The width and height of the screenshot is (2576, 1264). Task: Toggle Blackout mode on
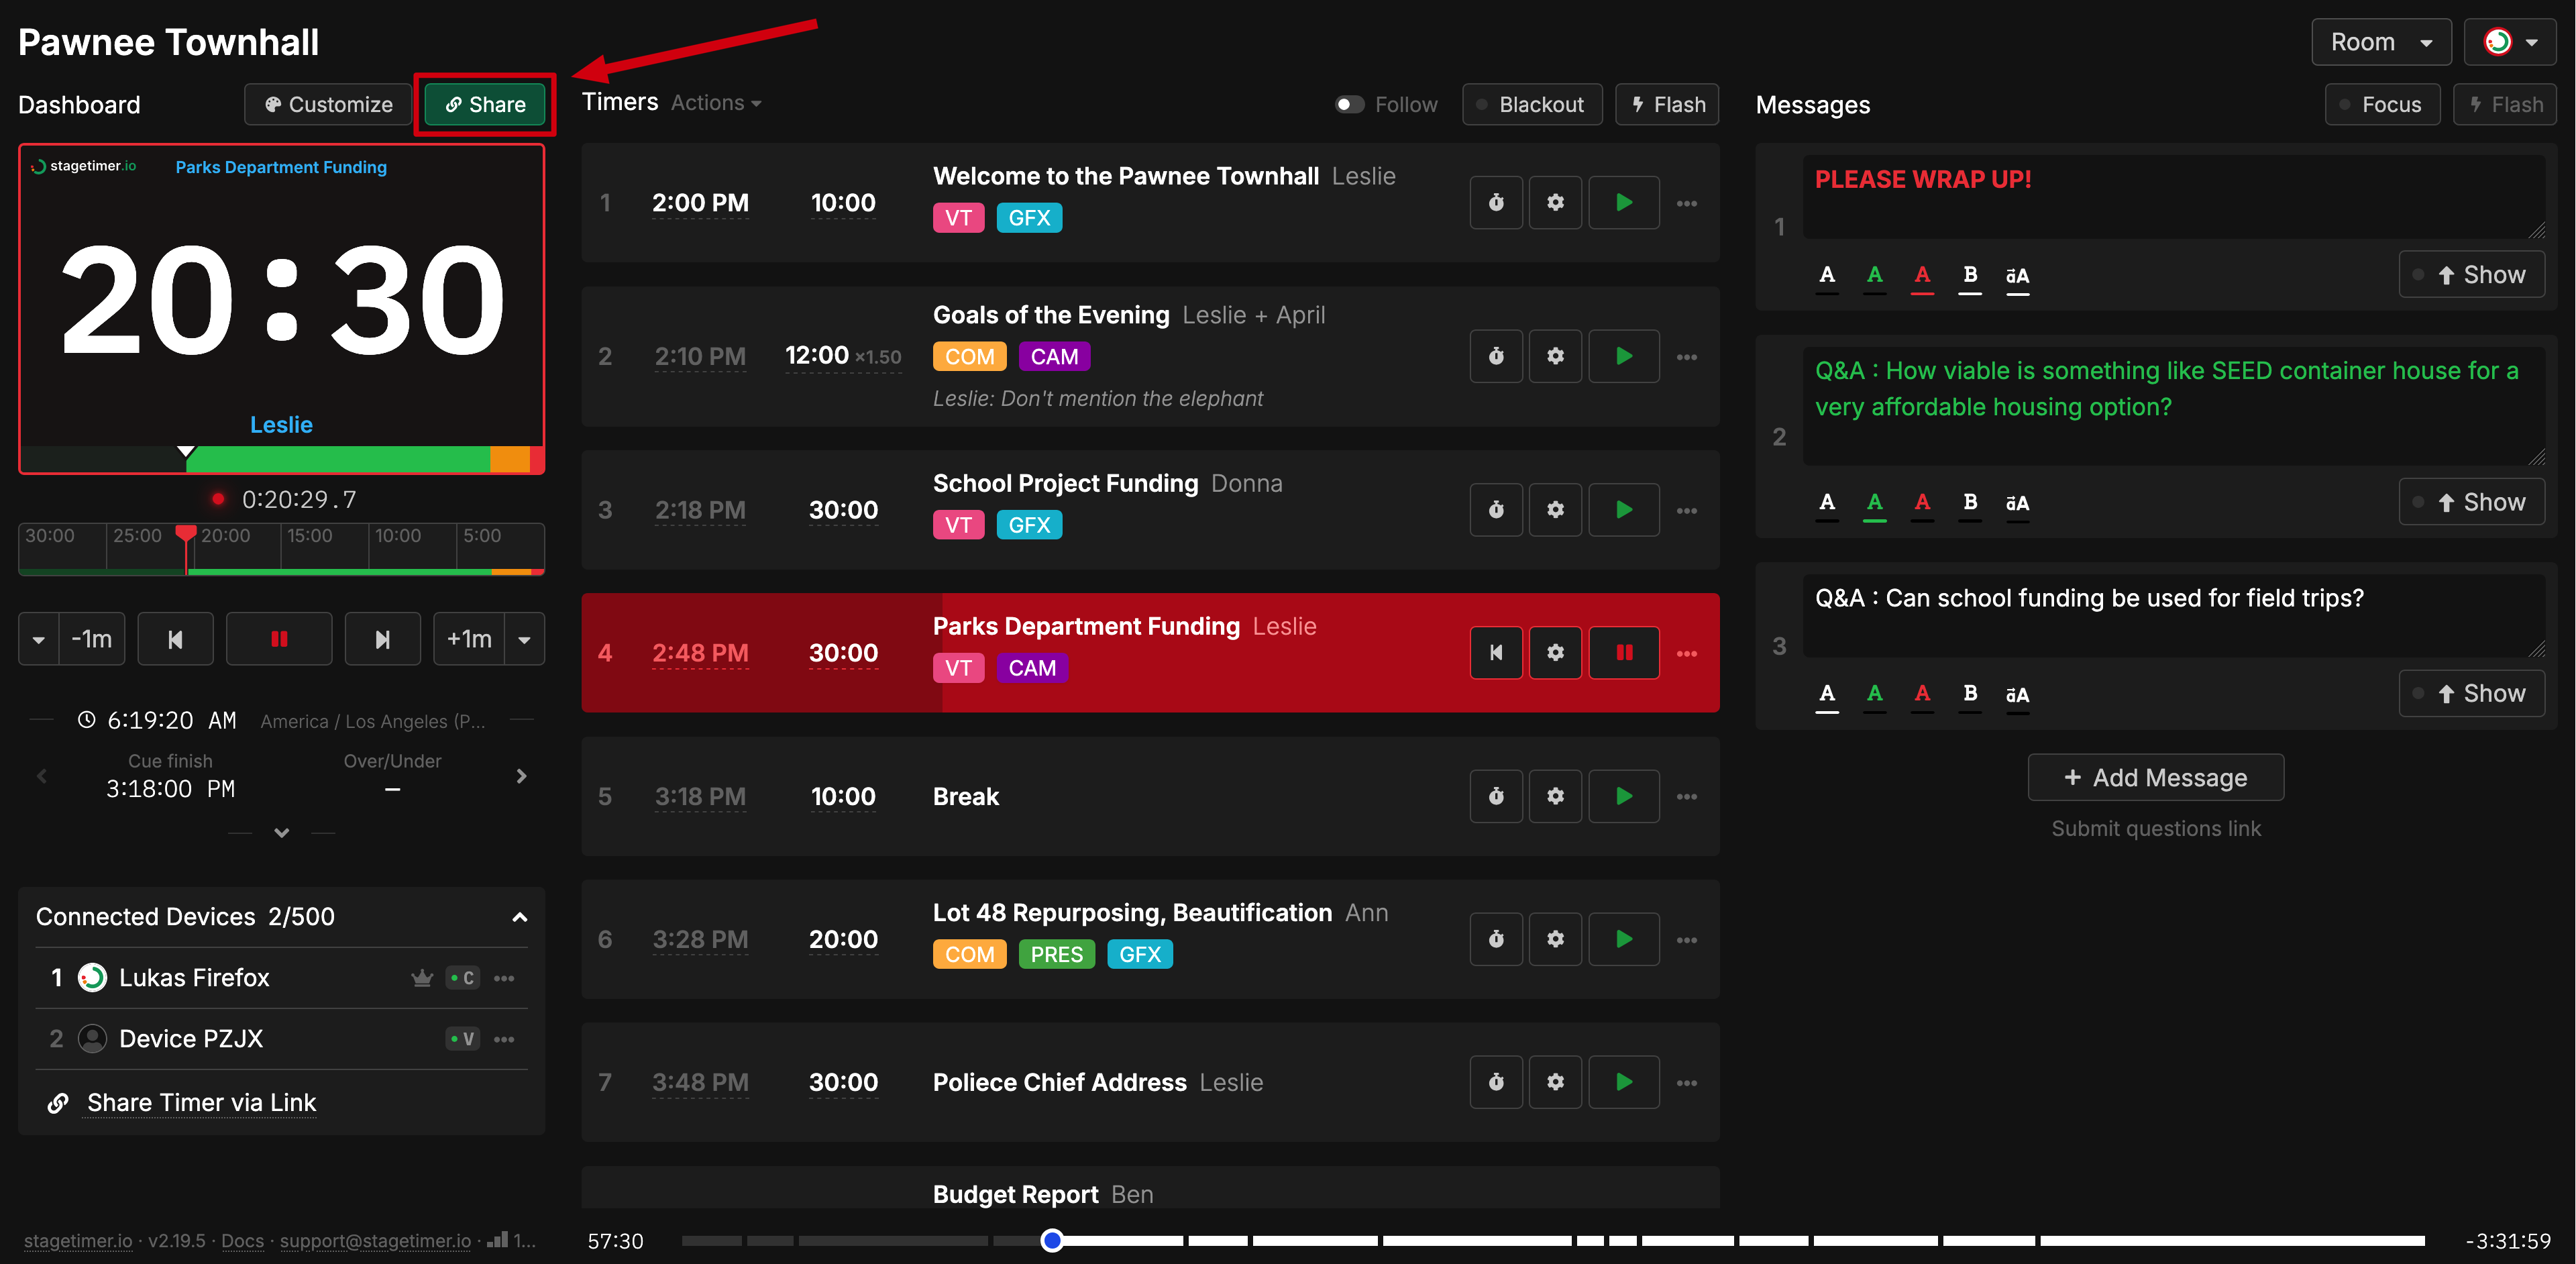(1531, 104)
